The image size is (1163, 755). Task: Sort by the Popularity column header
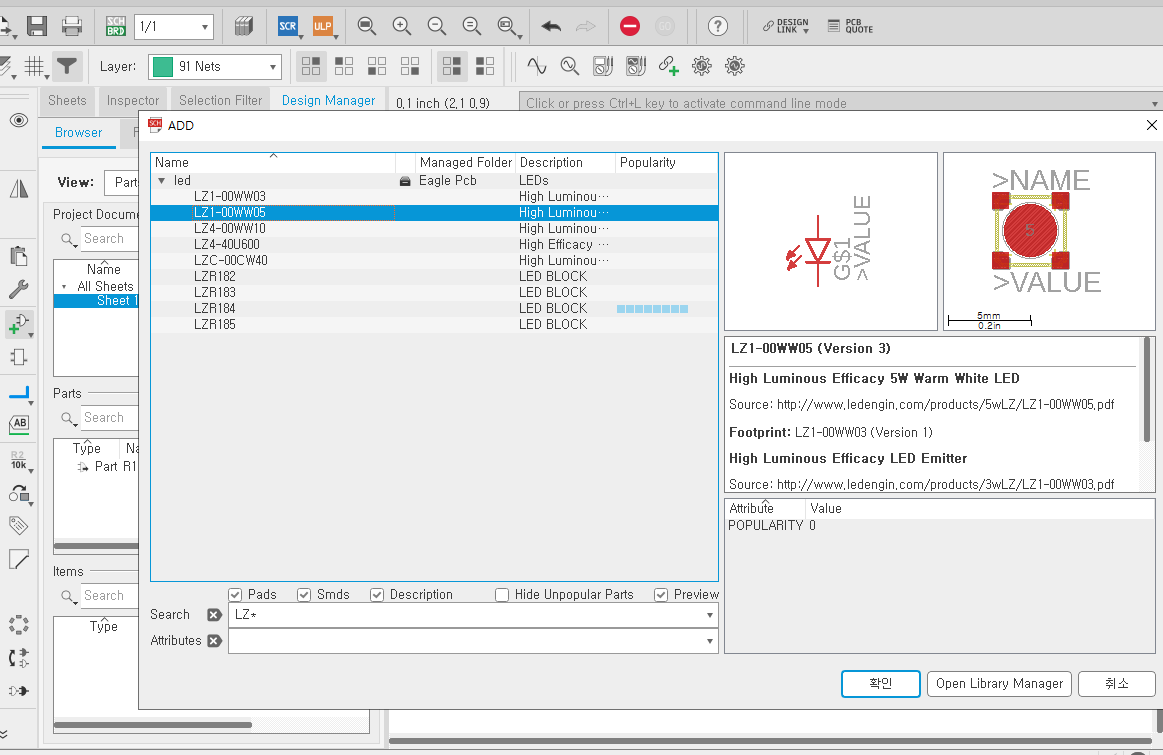click(666, 162)
